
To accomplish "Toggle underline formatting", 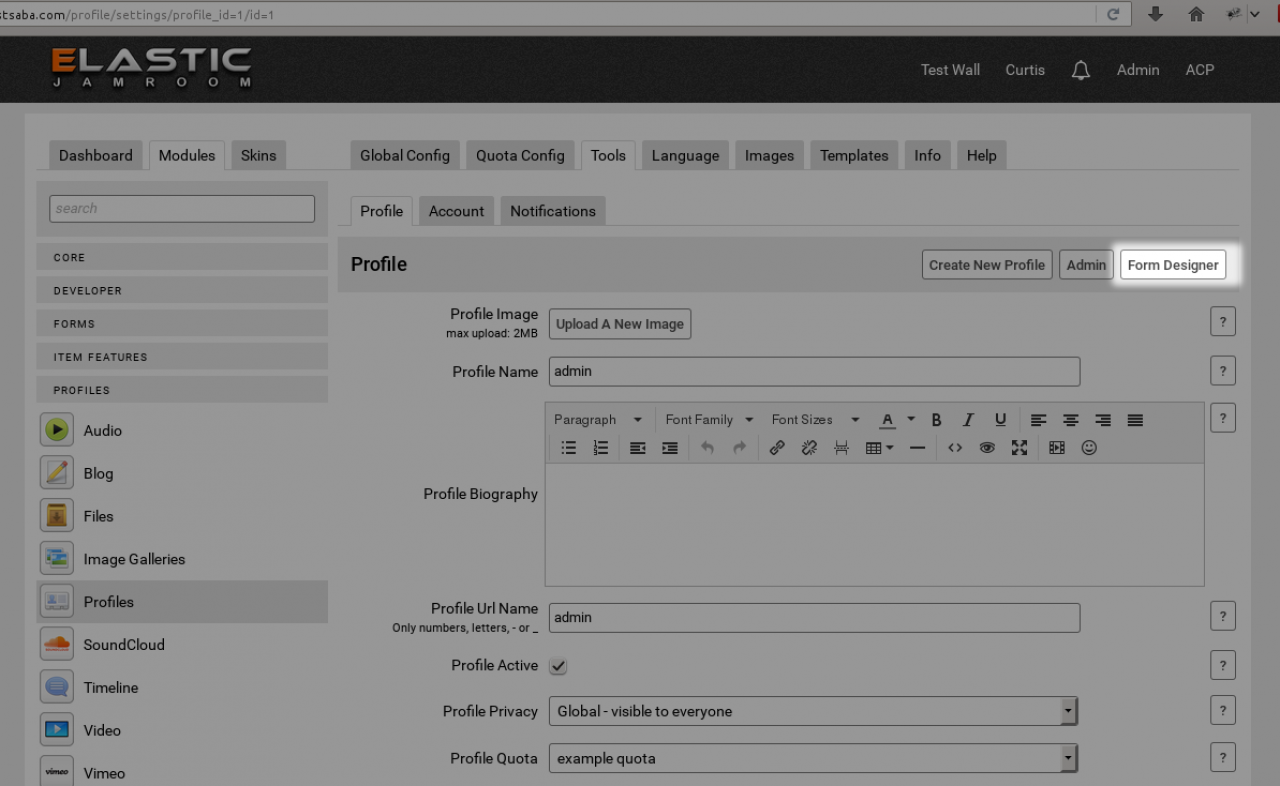I will pos(1000,420).
